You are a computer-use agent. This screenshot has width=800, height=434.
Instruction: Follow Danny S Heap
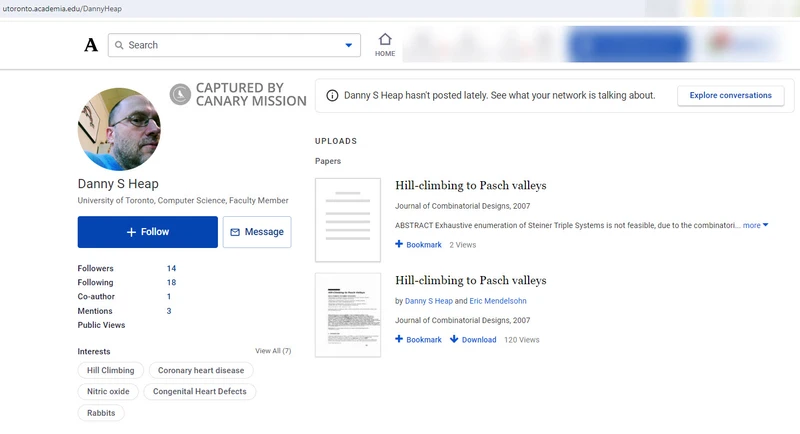(x=147, y=232)
